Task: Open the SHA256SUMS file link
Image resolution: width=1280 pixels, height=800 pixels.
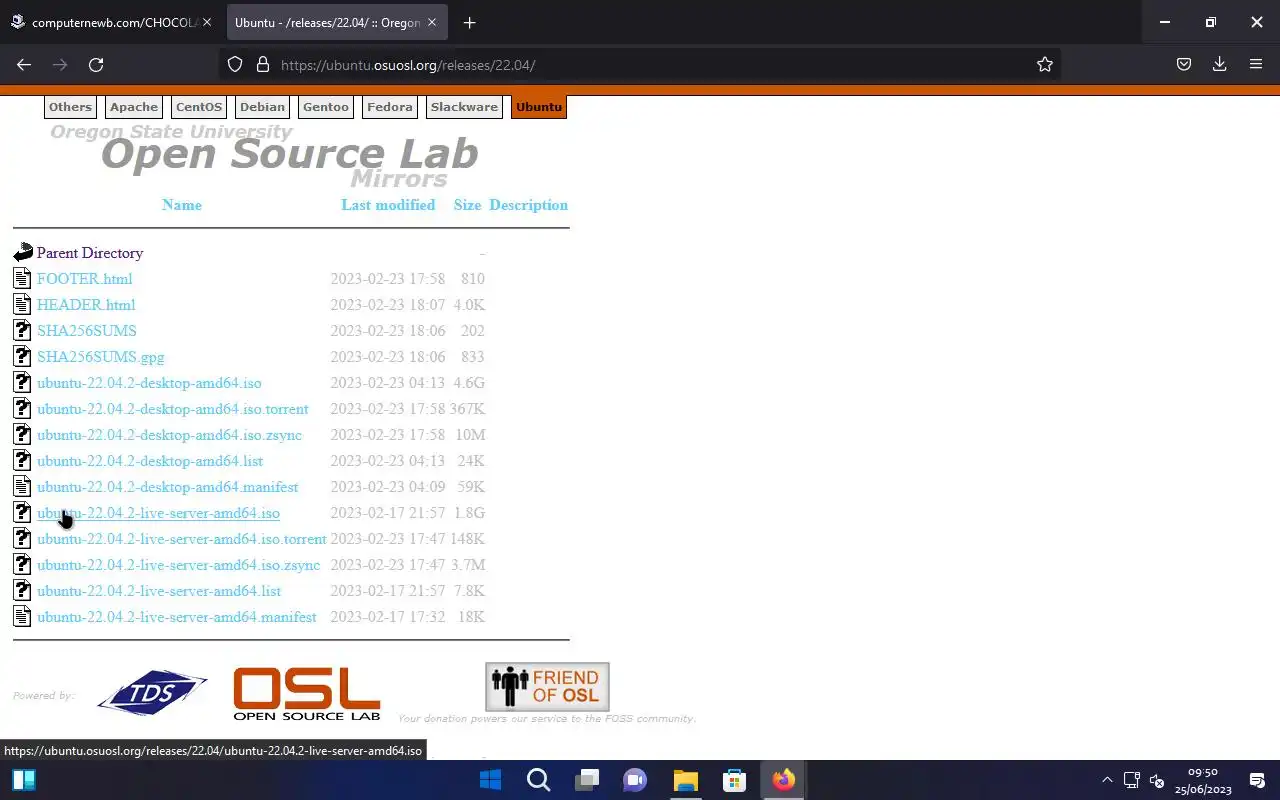Action: (x=87, y=331)
